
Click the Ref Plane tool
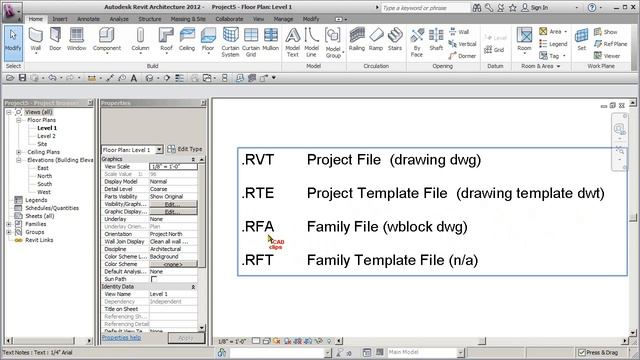(611, 44)
